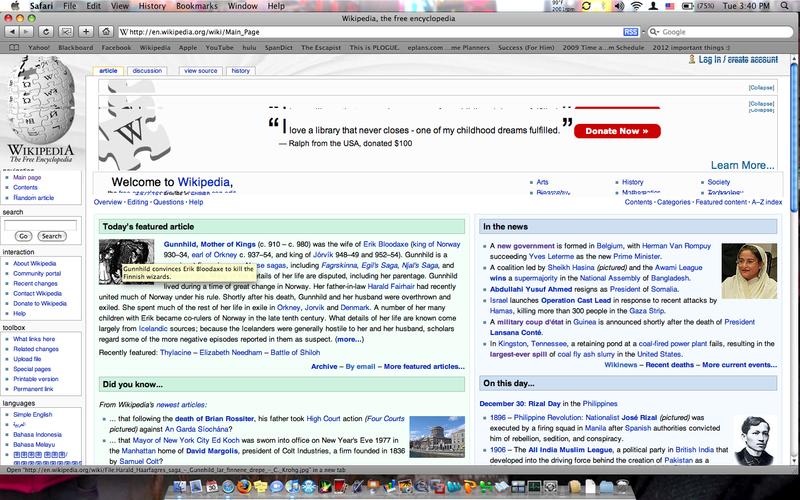Open iChat speech bubble icon in Dock
This screenshot has width=800, height=500.
(277, 486)
